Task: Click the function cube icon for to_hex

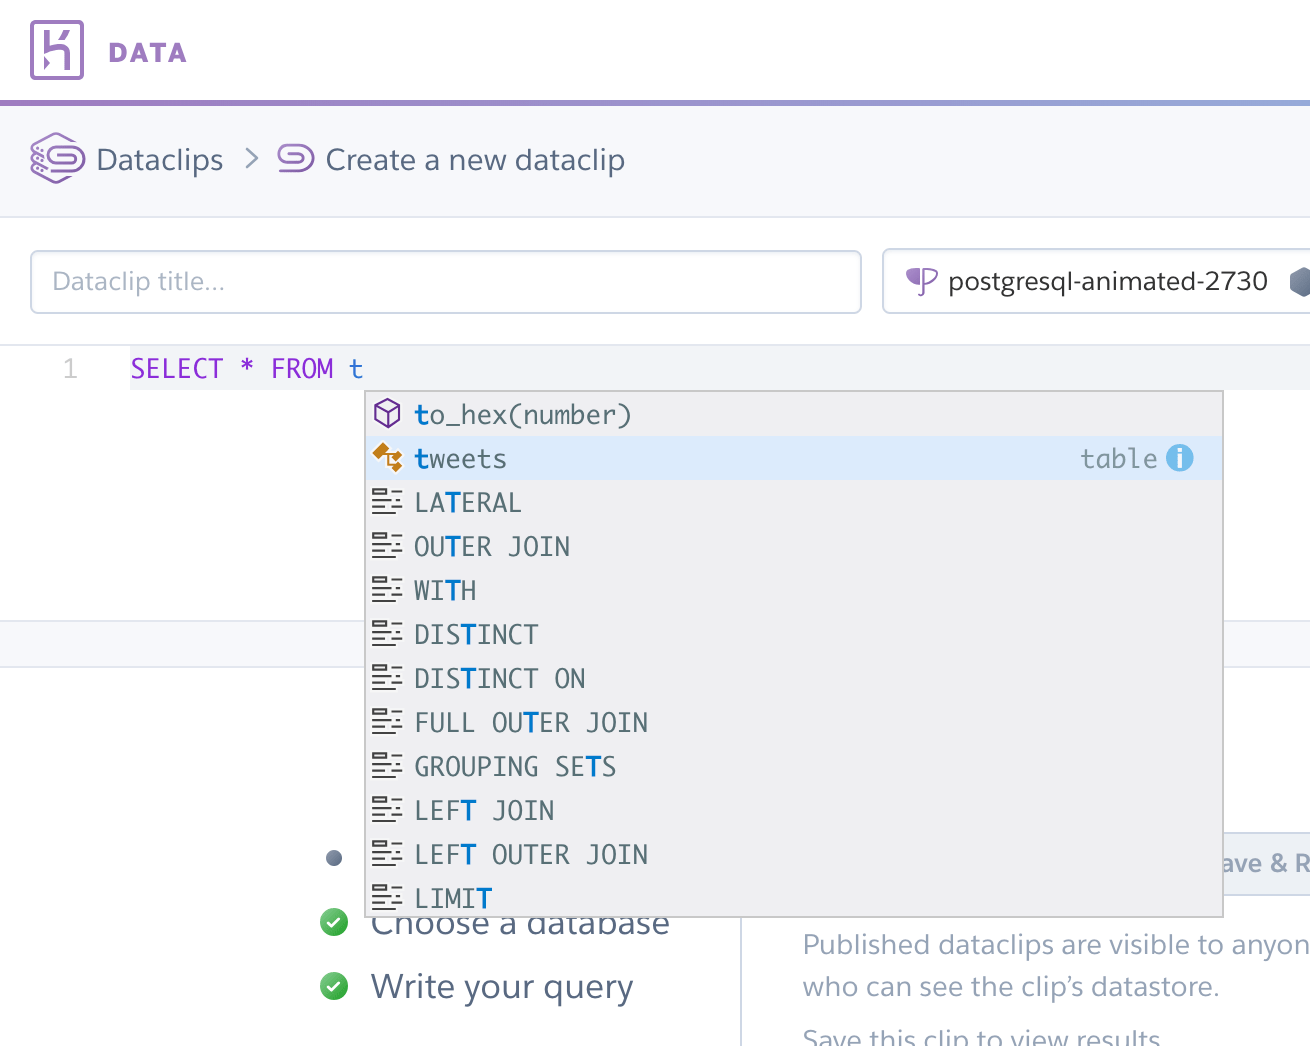Action: (387, 413)
